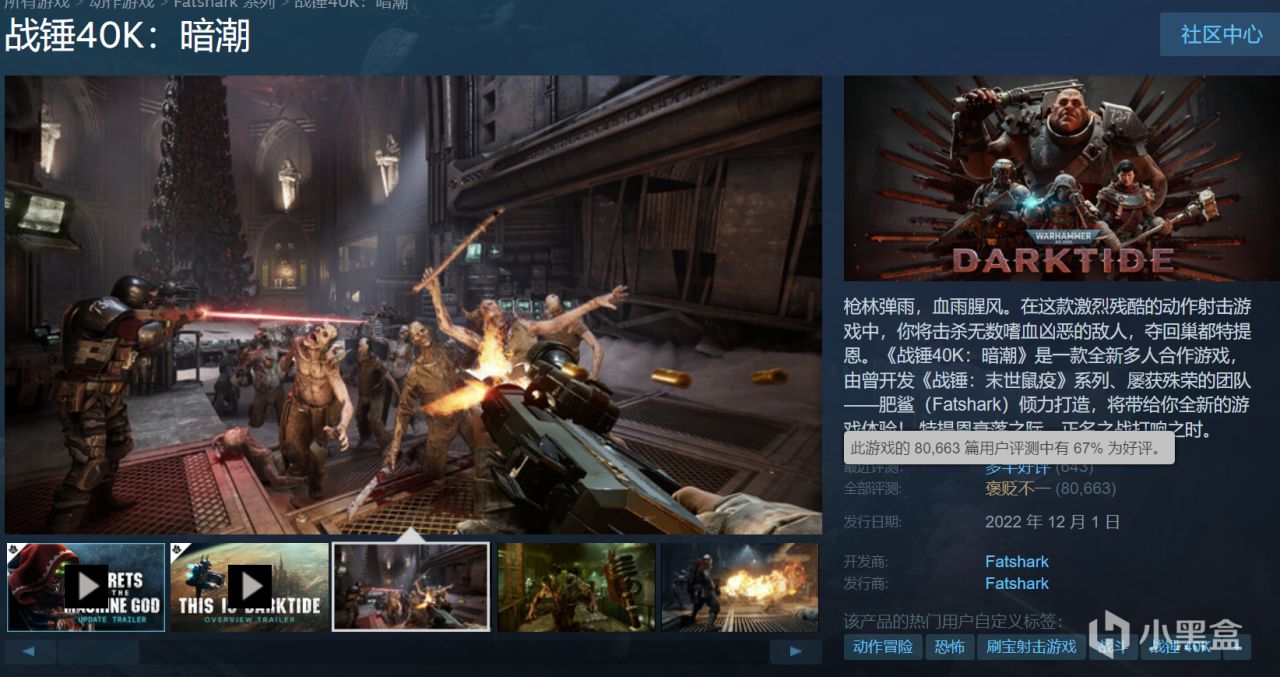Play the This Is Darktide overview trailer
The height and width of the screenshot is (677, 1280).
(249, 587)
